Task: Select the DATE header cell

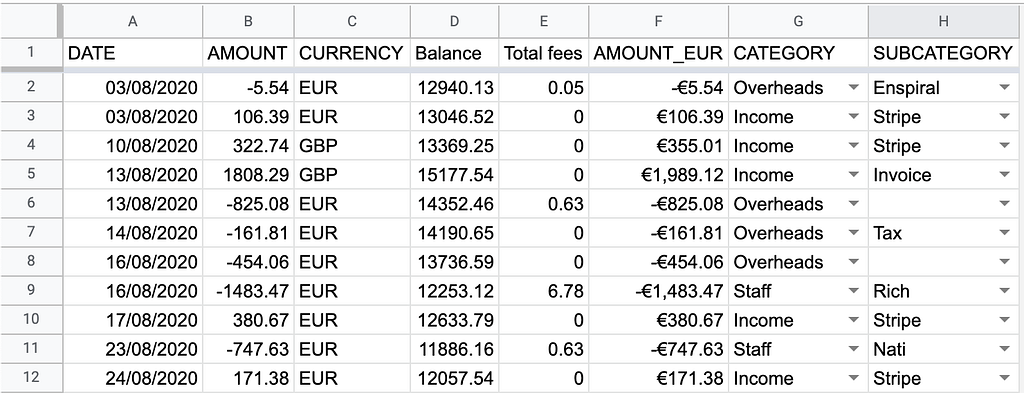Action: (133, 54)
